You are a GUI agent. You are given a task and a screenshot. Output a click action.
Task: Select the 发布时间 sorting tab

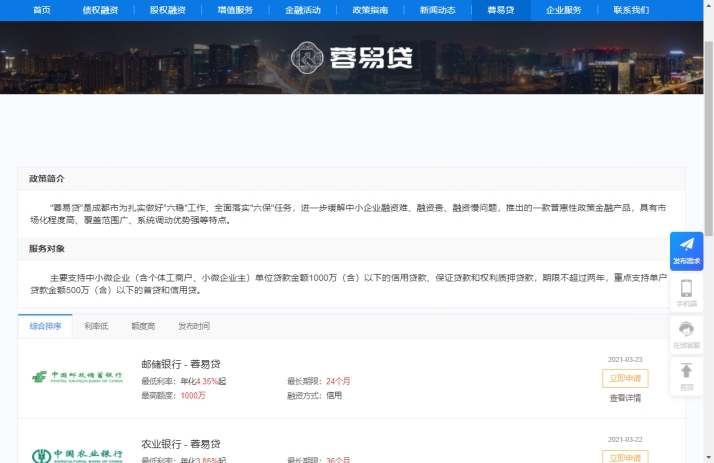click(194, 326)
